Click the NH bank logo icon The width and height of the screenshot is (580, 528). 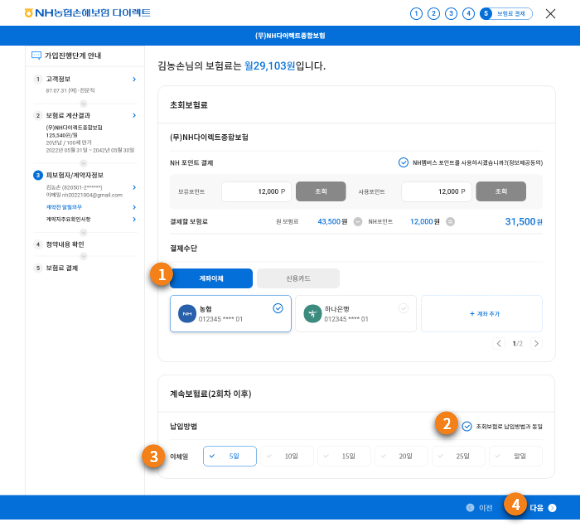pyautogui.click(x=187, y=313)
